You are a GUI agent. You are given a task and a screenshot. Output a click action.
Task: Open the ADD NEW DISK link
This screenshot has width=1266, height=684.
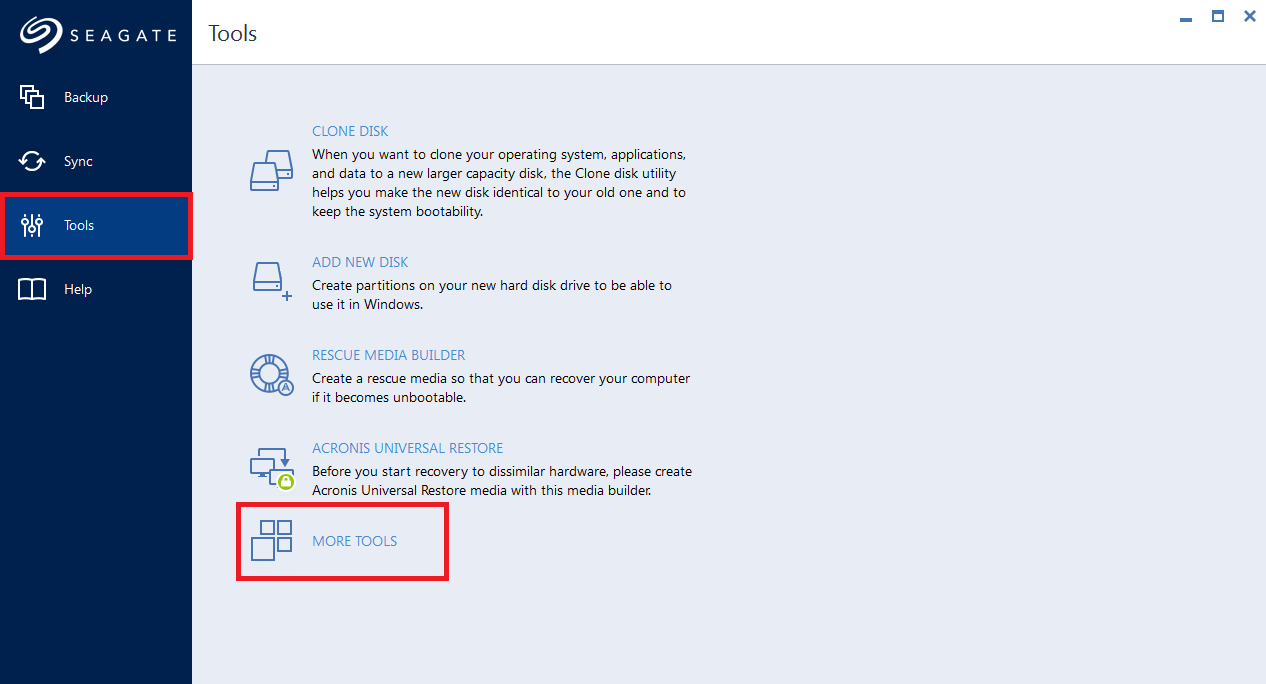point(360,262)
